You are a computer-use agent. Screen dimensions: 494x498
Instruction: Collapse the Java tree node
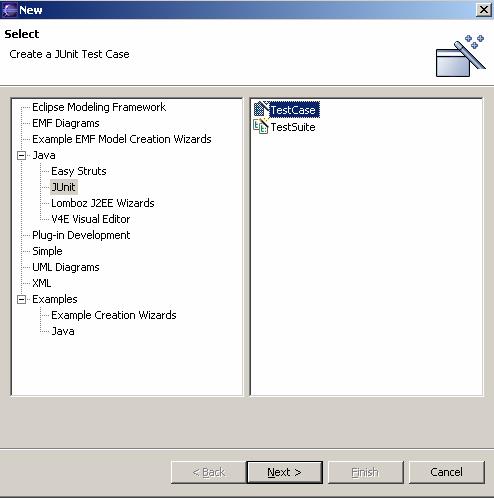tap(21, 155)
